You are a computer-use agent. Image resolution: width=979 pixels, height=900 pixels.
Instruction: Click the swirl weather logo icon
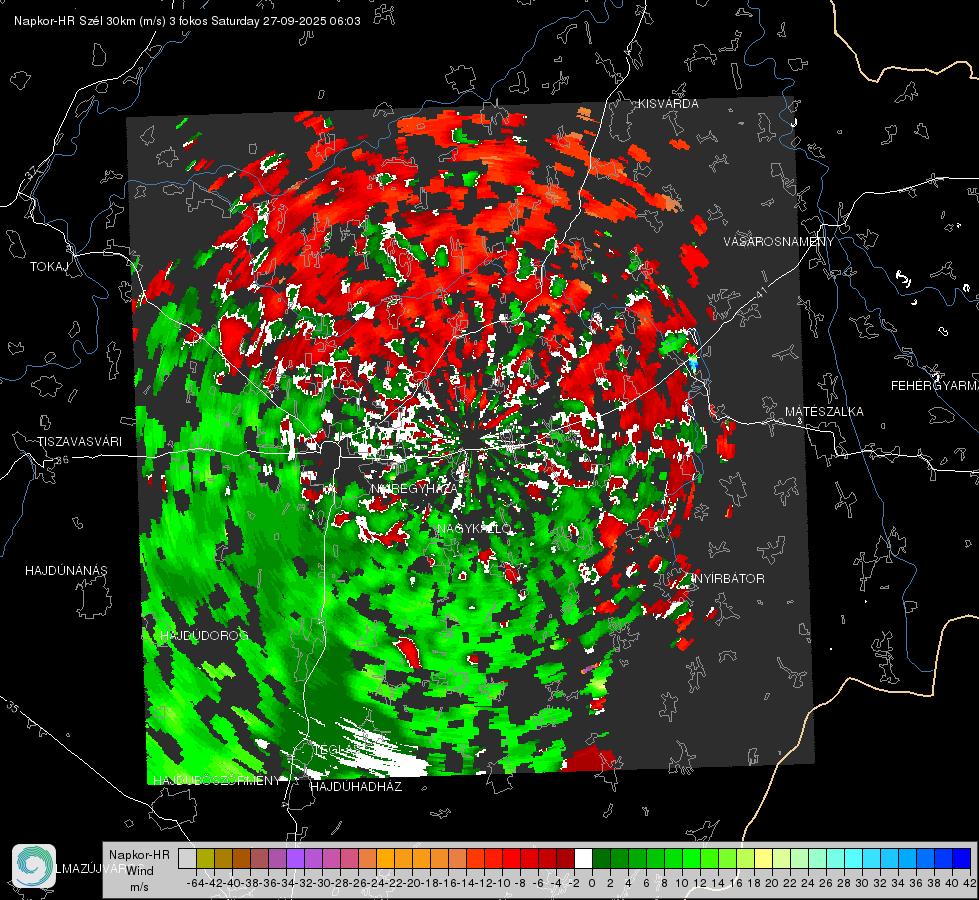34,866
